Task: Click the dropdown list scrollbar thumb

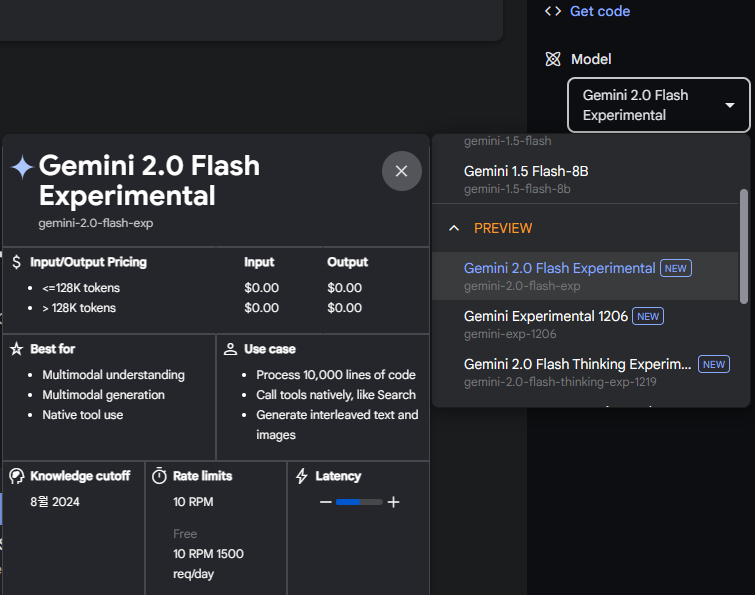Action: [x=743, y=246]
